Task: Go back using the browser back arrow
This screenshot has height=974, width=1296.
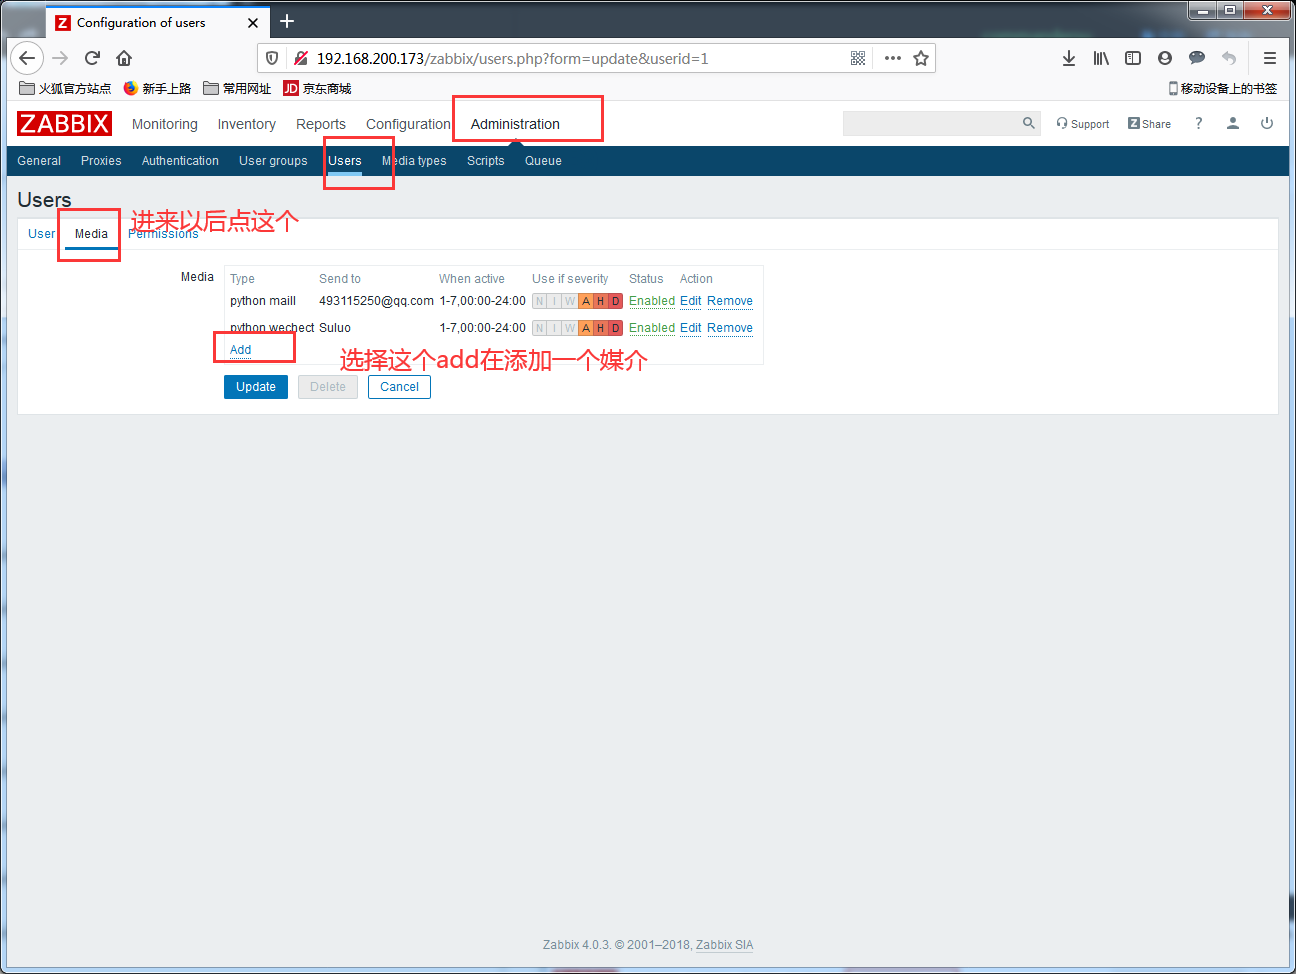Action: point(27,58)
